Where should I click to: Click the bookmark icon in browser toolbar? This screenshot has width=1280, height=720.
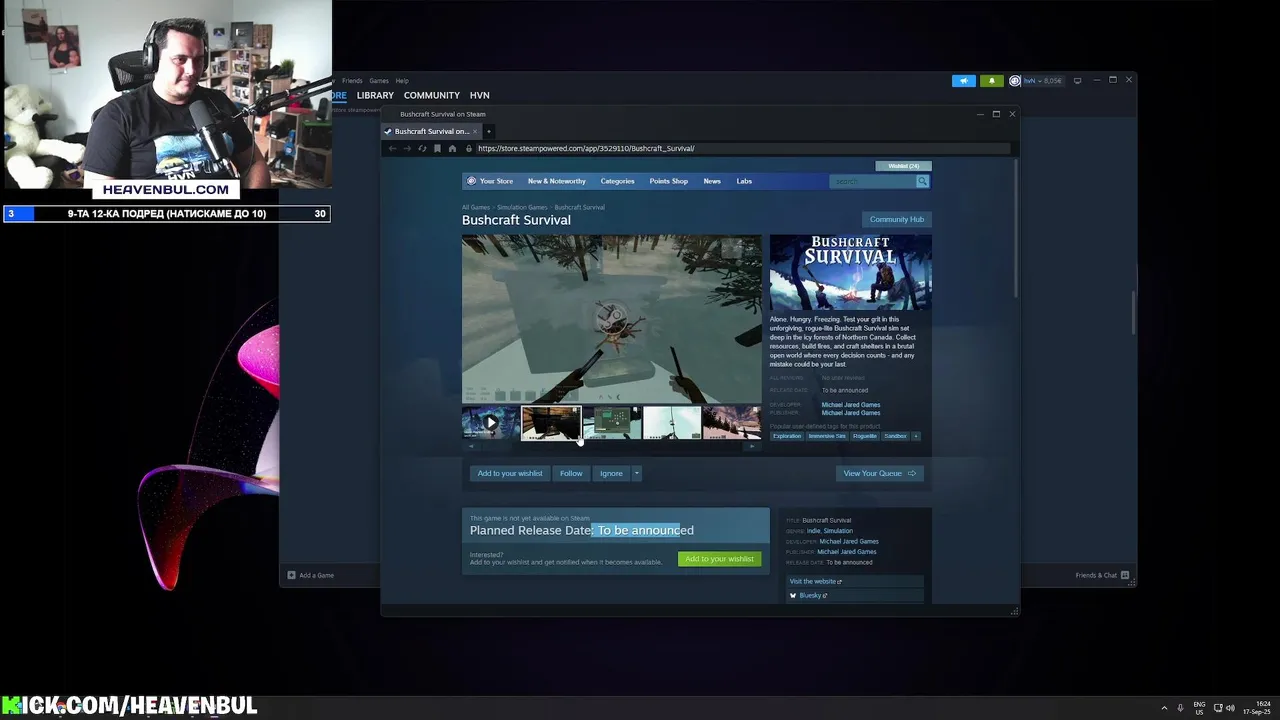tap(437, 148)
